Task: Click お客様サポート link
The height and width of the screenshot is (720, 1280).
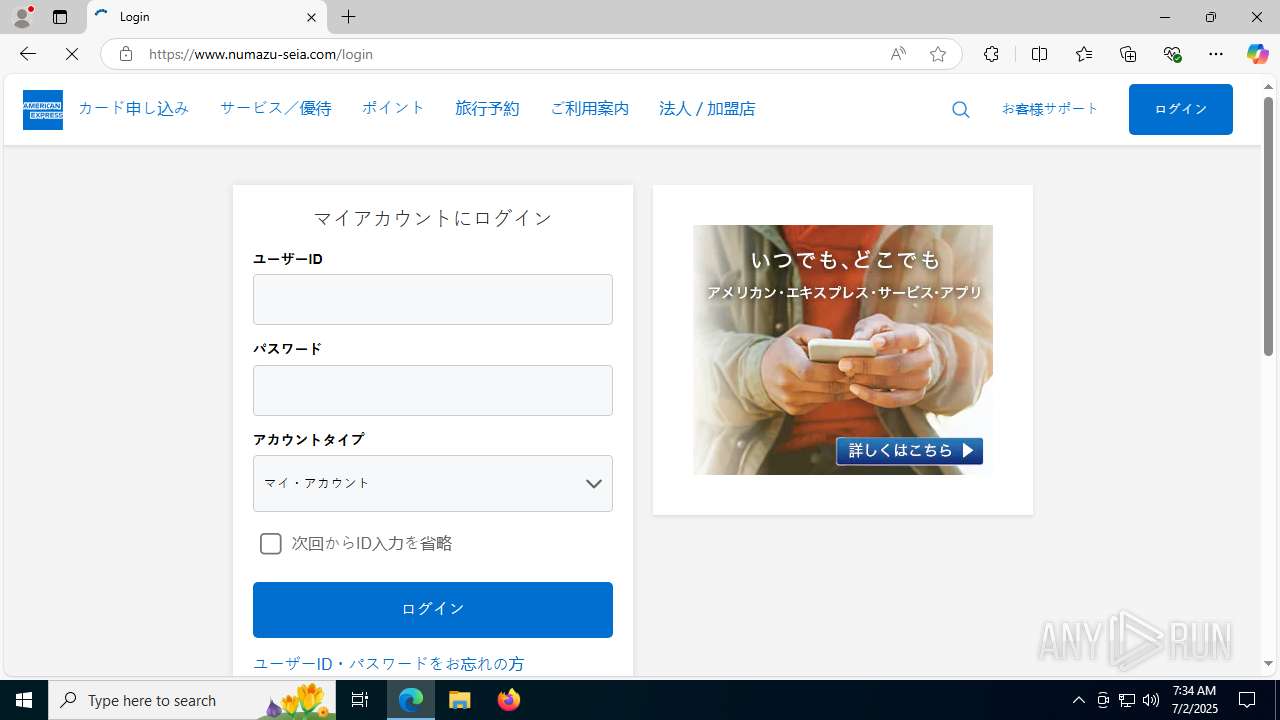Action: tap(1050, 109)
